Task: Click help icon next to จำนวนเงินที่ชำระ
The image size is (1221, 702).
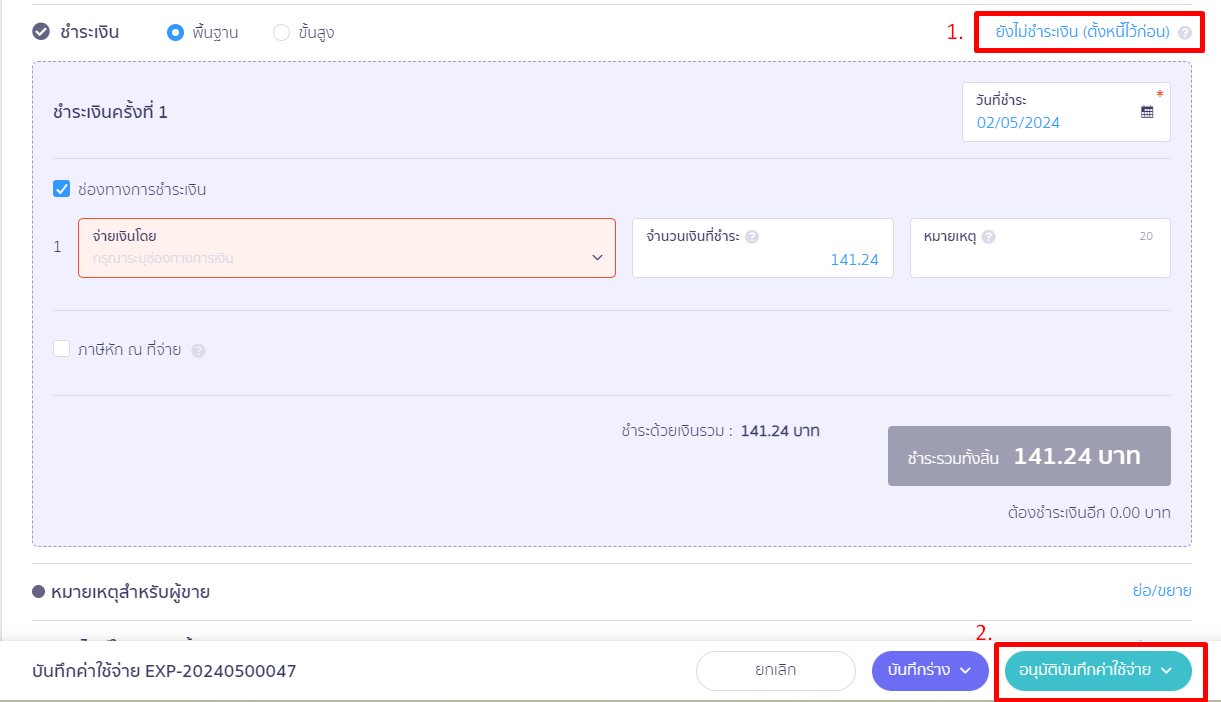Action: (x=752, y=237)
